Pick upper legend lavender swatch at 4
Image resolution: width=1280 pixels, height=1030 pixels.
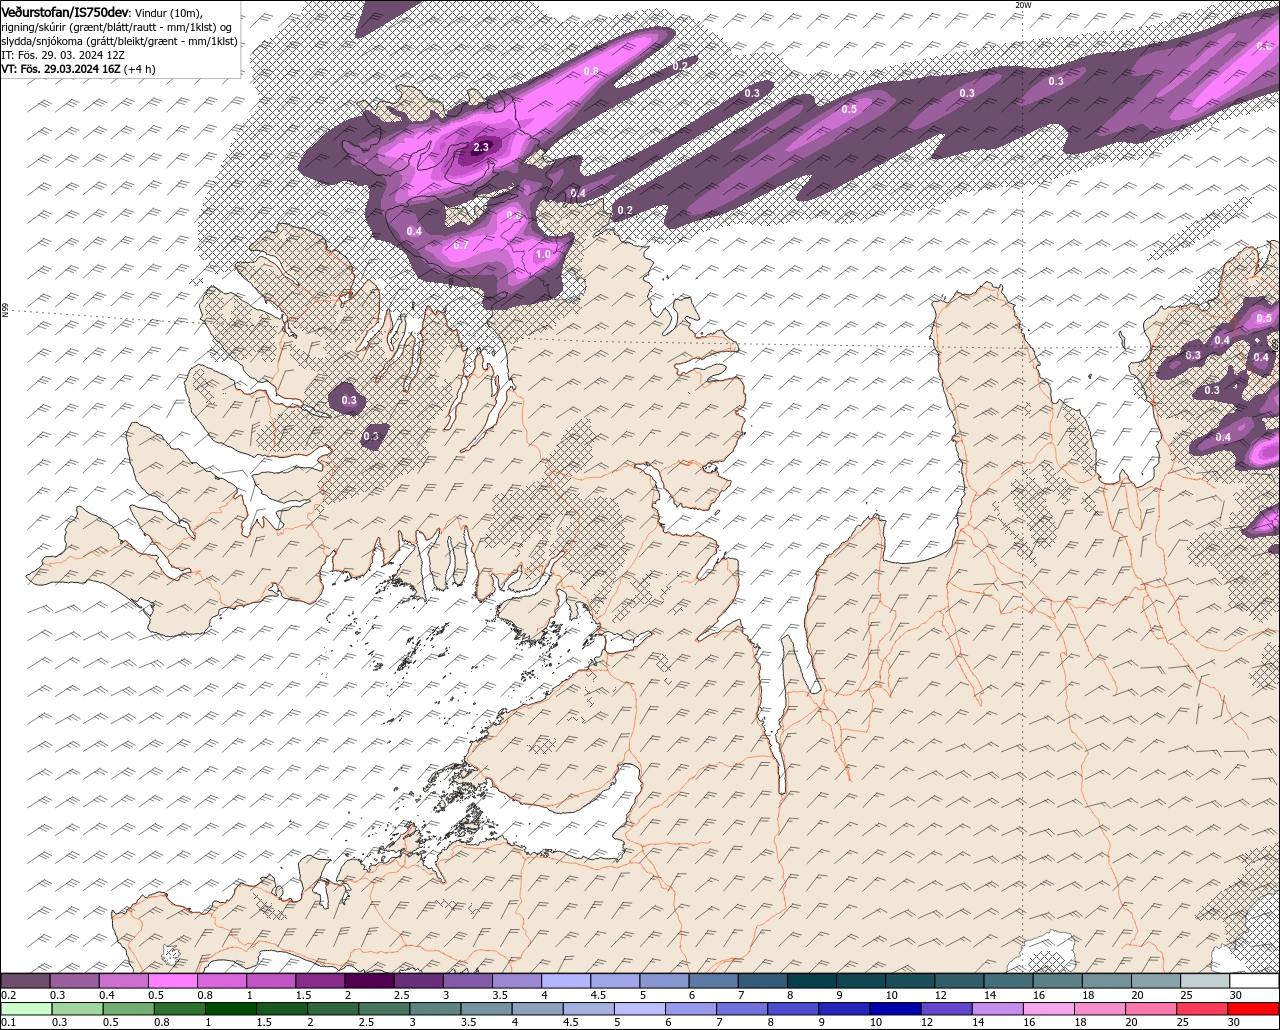point(566,981)
